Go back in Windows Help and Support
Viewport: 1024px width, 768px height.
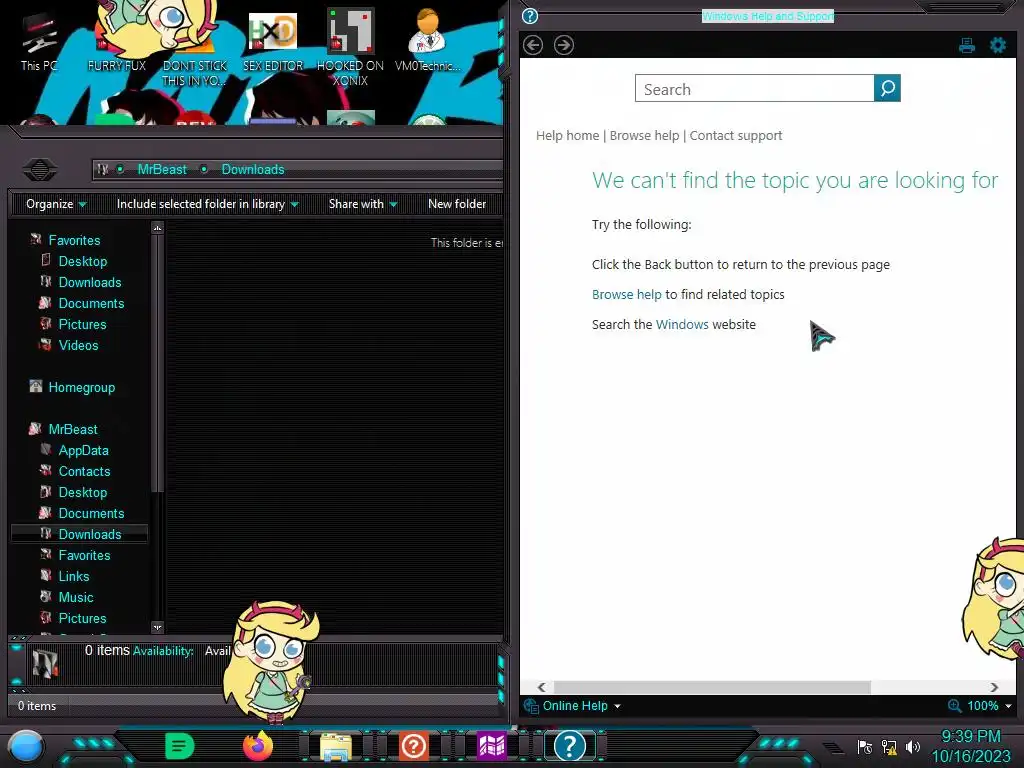533,45
